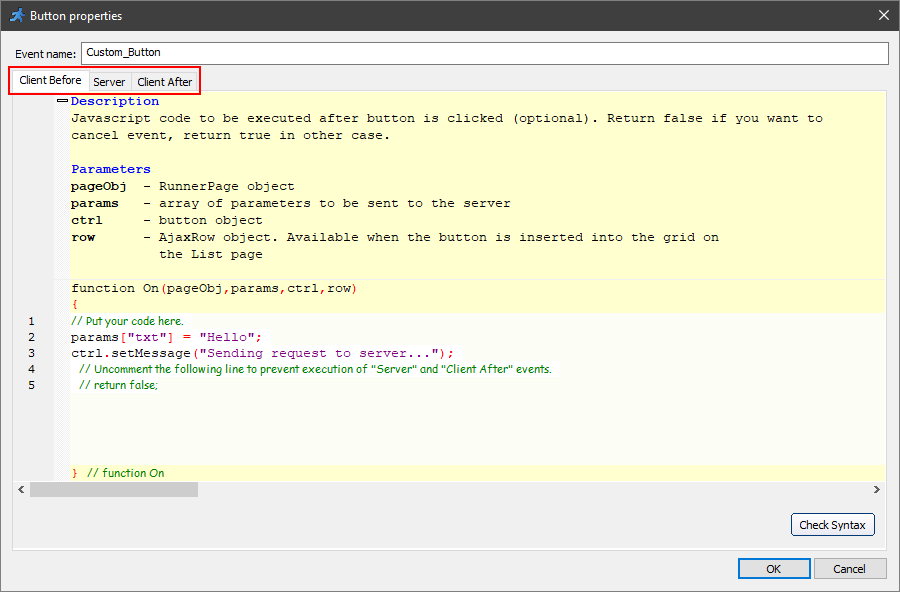Confirm changes with the OK button
Viewport: 900px width, 592px height.
tap(774, 568)
